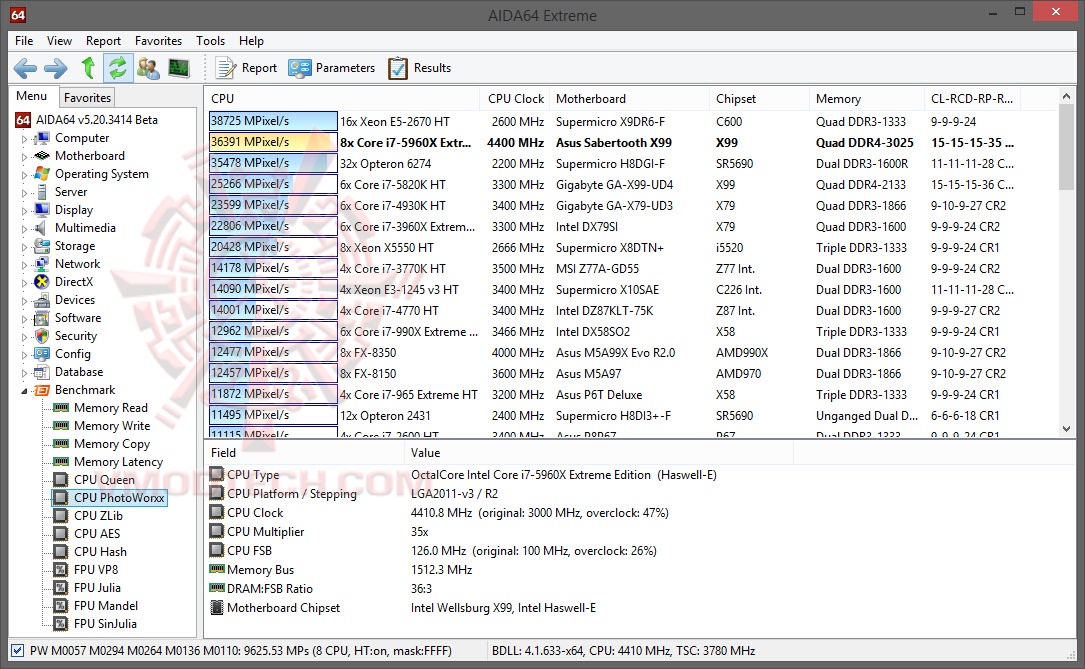Select the Devices tree item
This screenshot has width=1085, height=669.
(75, 300)
